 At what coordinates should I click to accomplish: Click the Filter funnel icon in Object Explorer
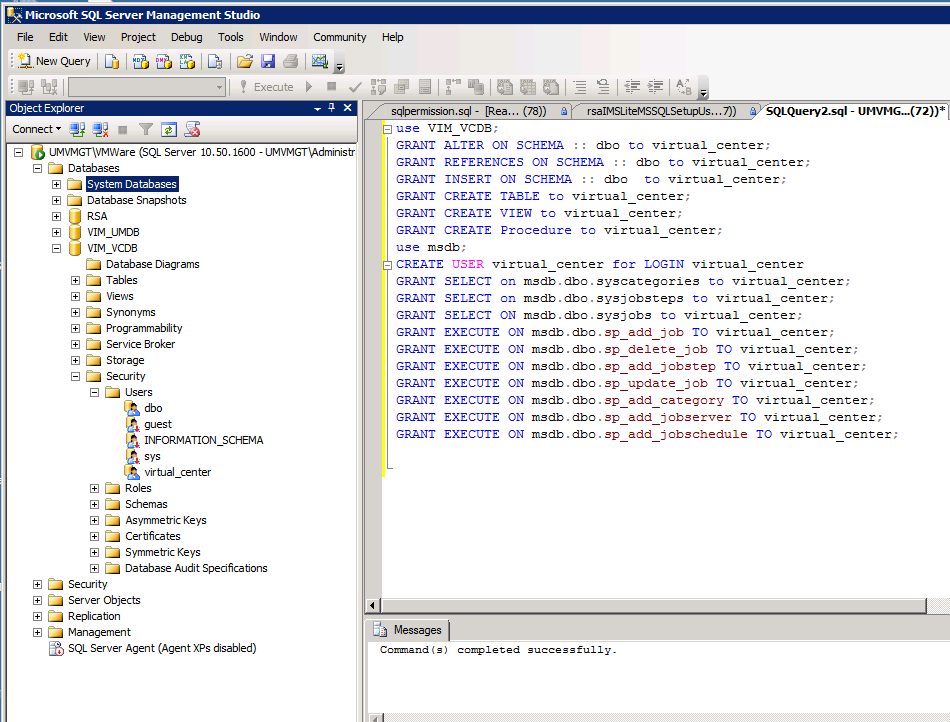[x=146, y=129]
